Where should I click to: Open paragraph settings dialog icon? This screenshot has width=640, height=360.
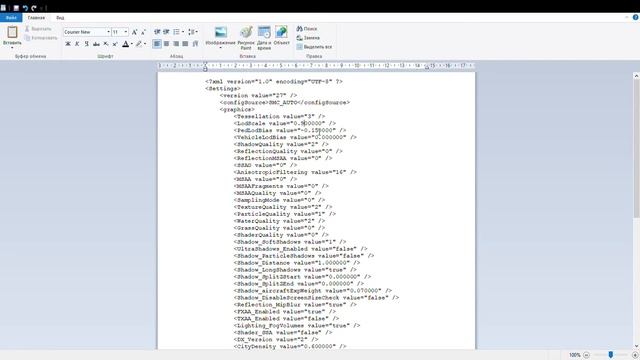click(x=196, y=44)
